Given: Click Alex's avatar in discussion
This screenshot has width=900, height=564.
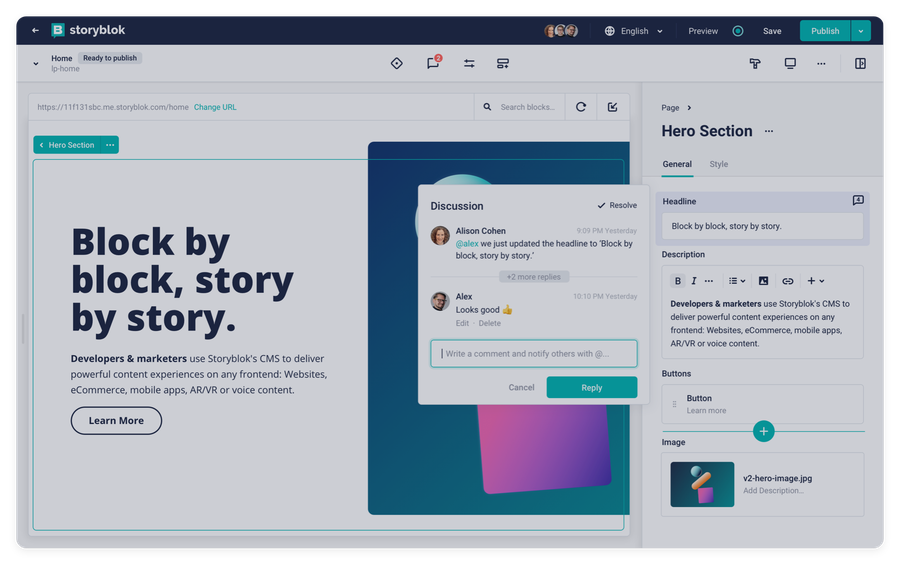Looking at the screenshot, I should coord(440,301).
